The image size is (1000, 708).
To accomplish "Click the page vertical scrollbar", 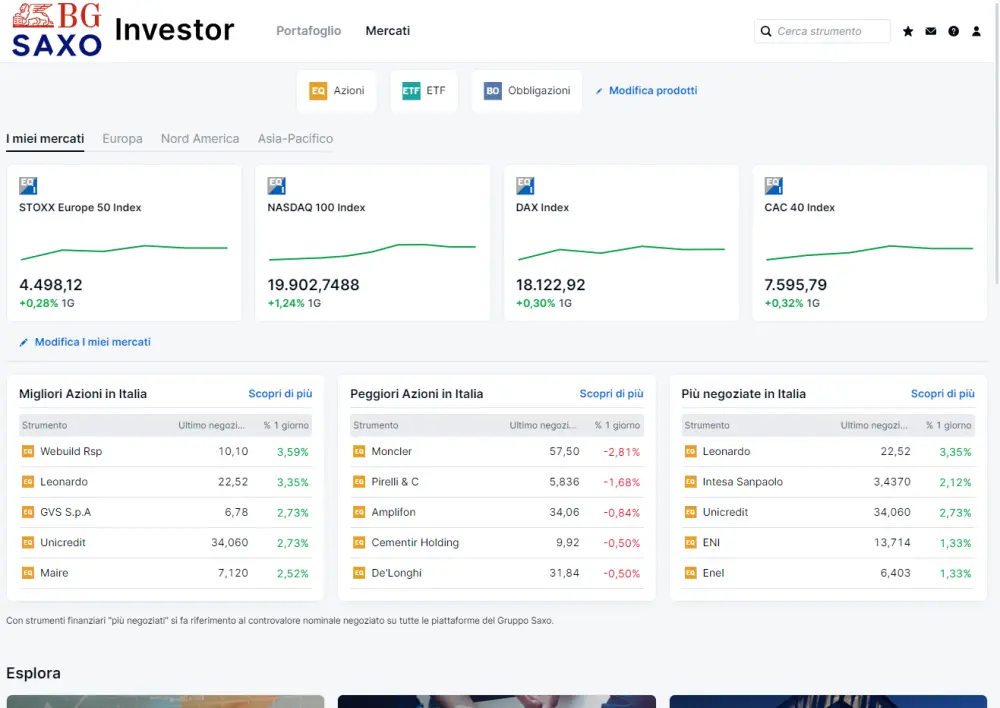I will click(x=997, y=142).
